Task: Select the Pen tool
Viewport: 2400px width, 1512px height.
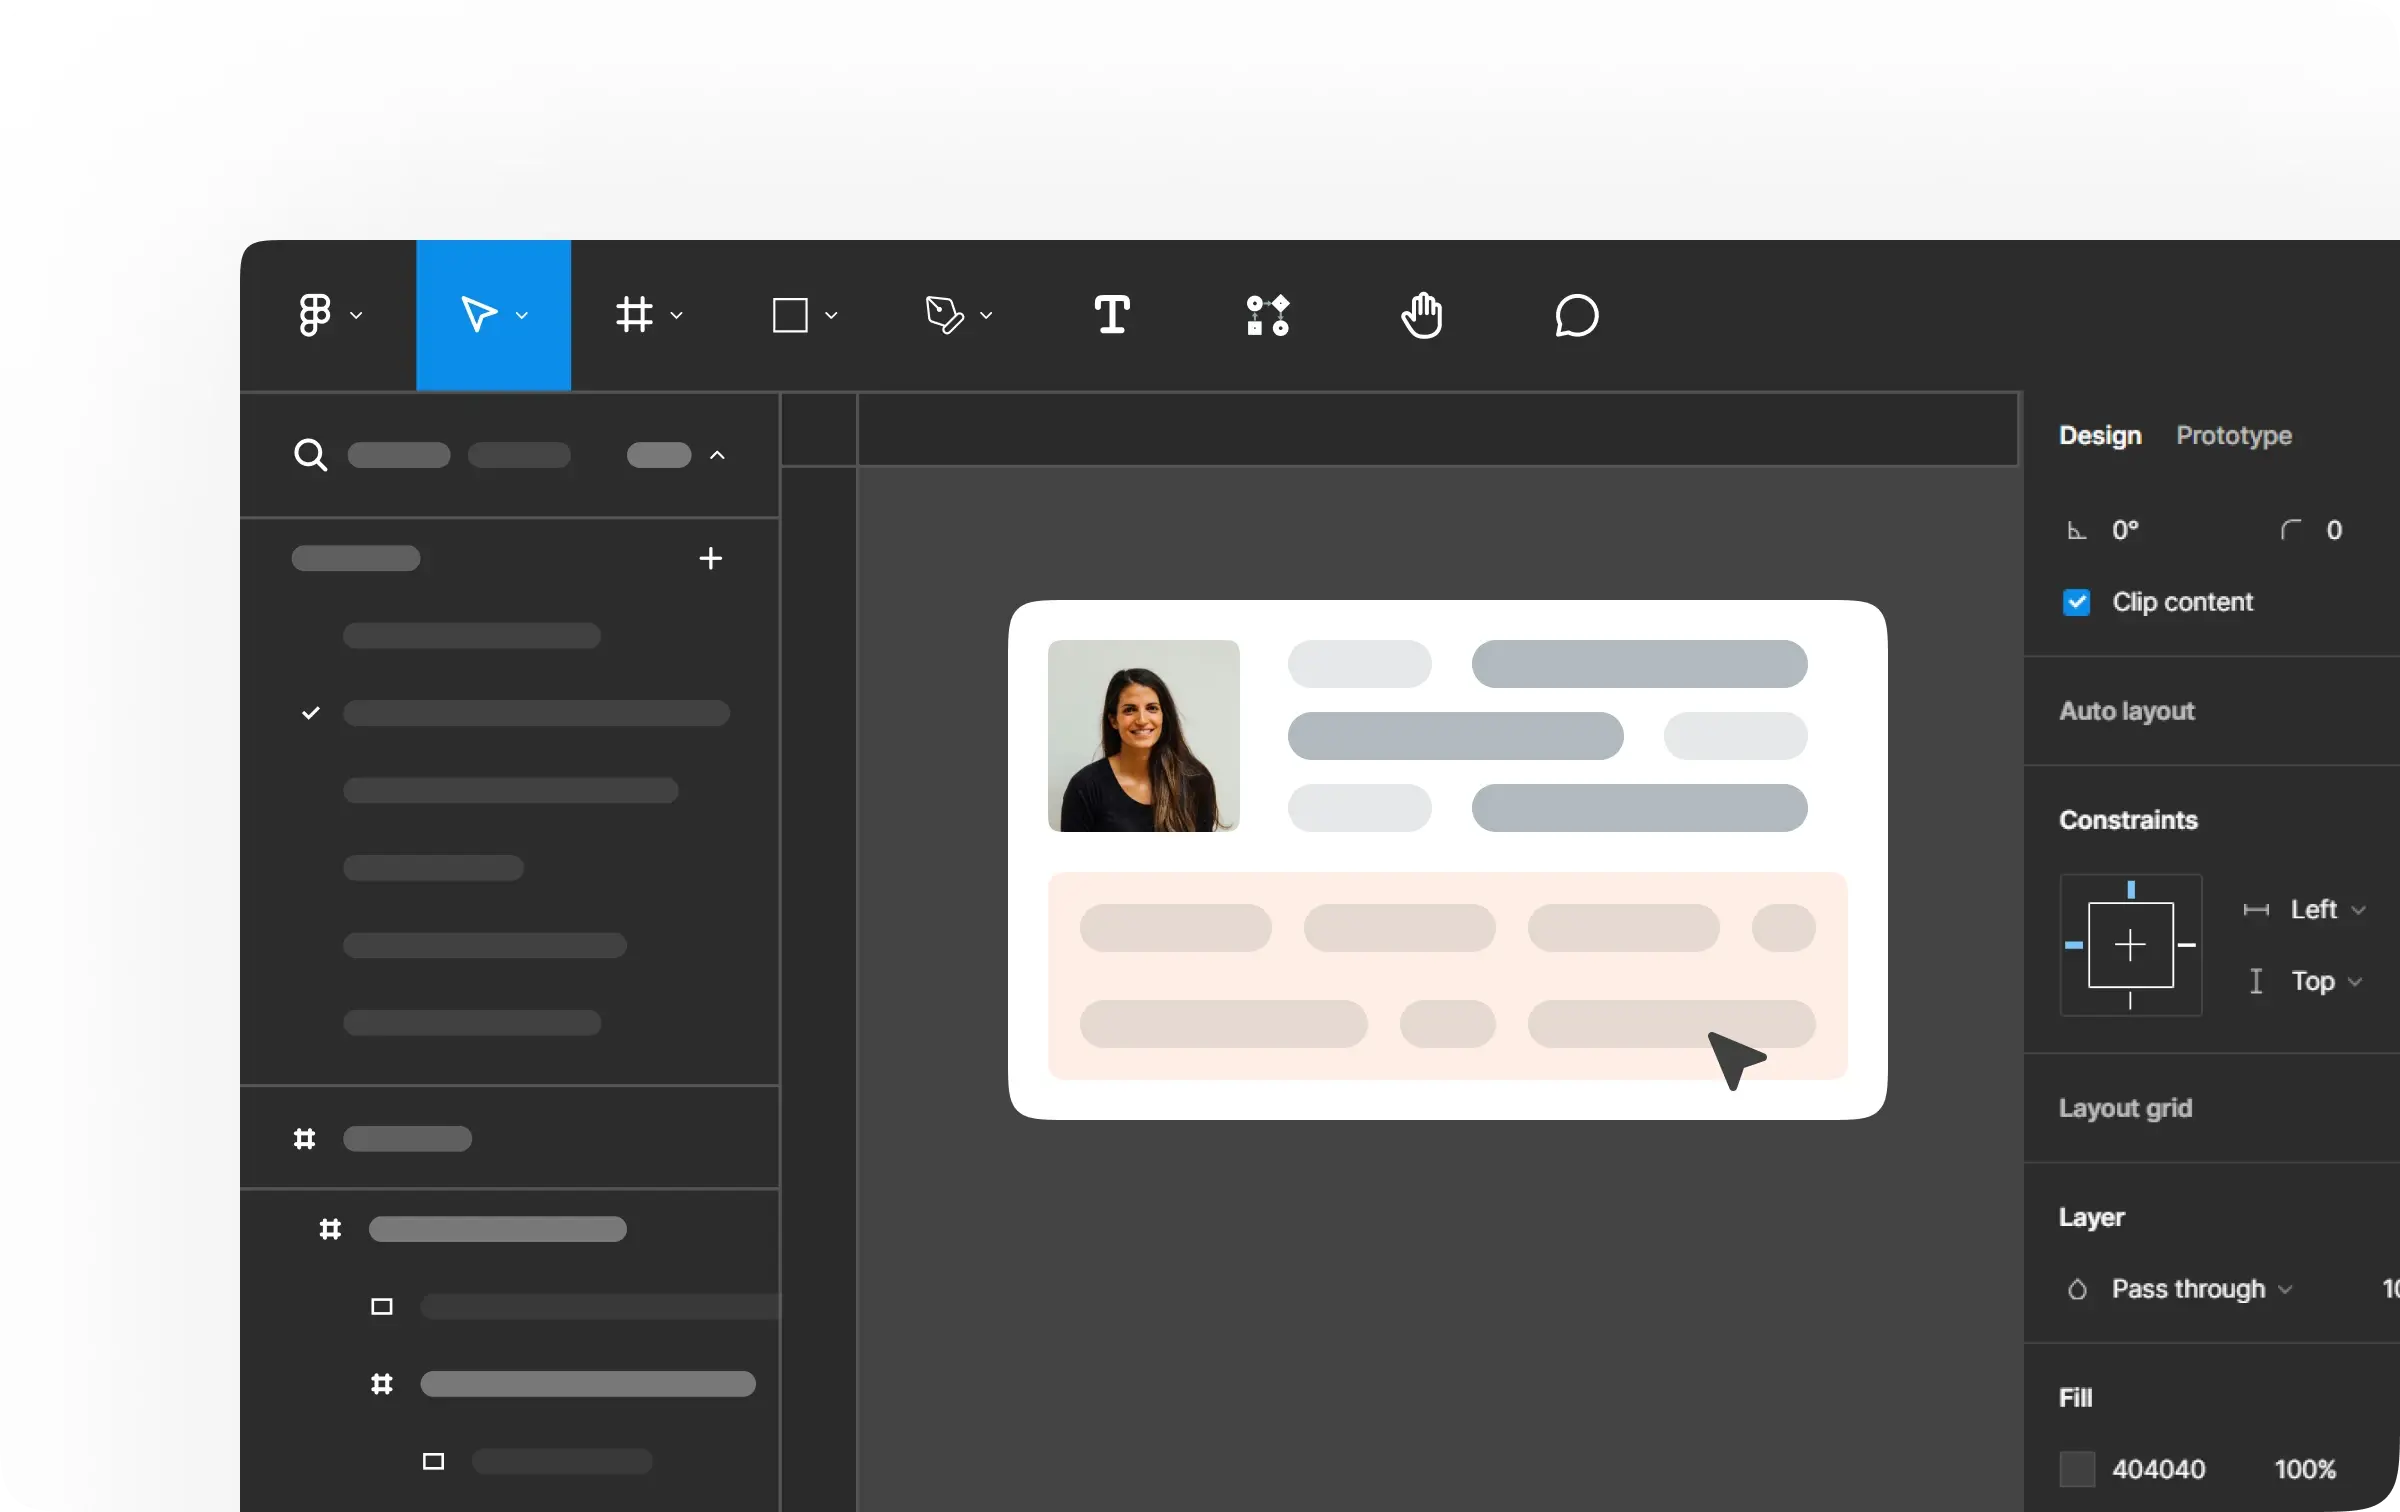Action: pyautogui.click(x=945, y=315)
